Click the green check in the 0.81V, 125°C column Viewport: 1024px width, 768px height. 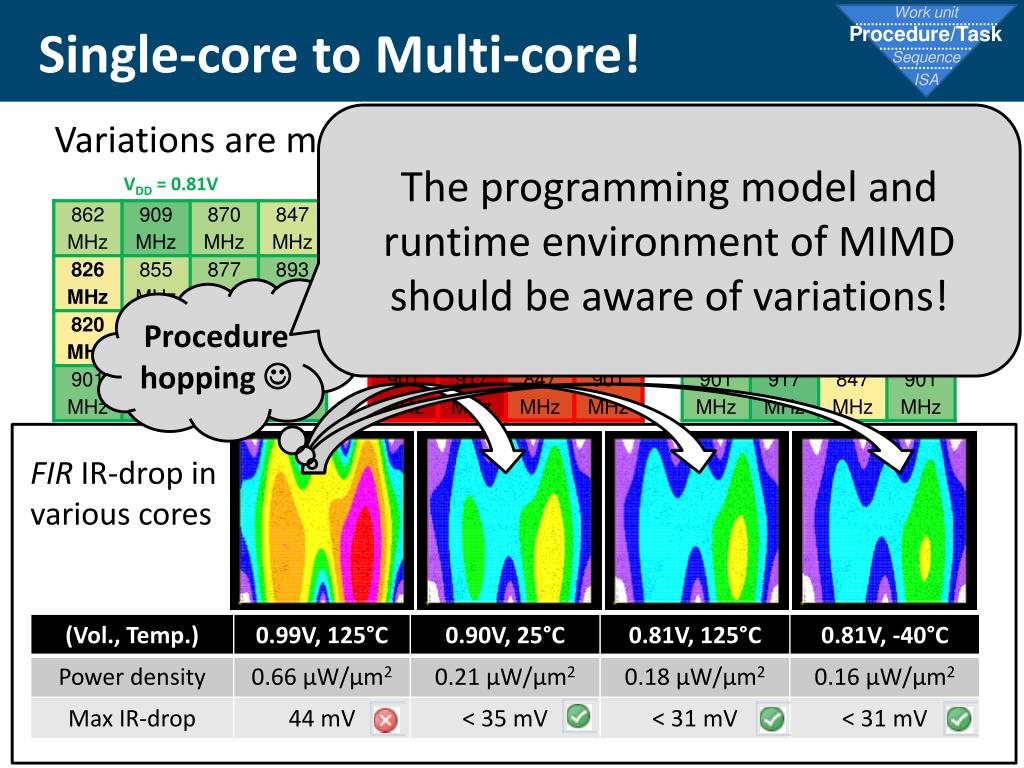[771, 719]
